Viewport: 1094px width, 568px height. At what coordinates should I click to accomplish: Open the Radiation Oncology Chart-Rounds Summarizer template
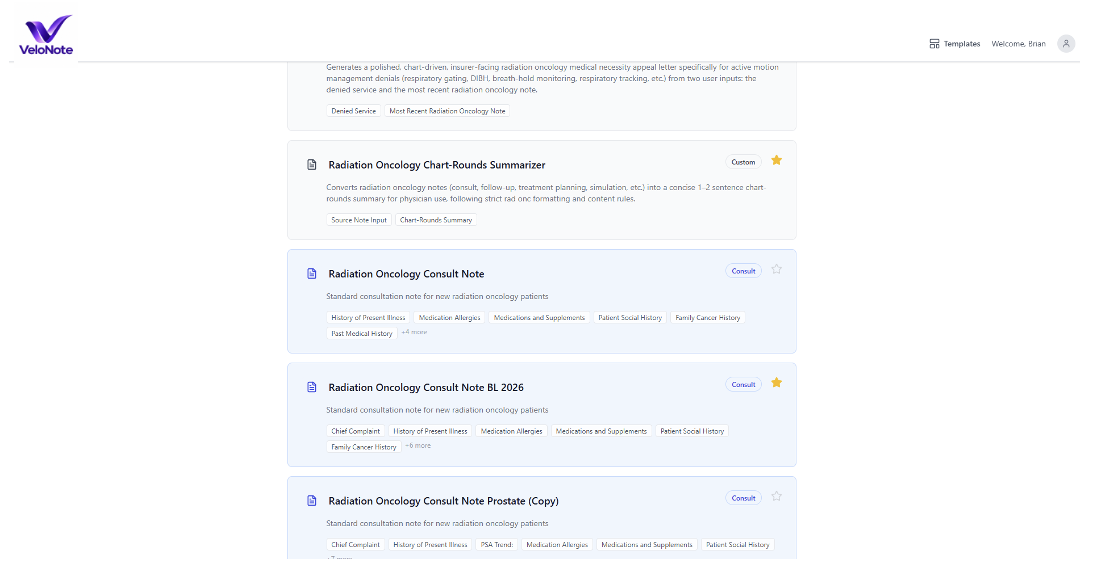click(x=437, y=165)
